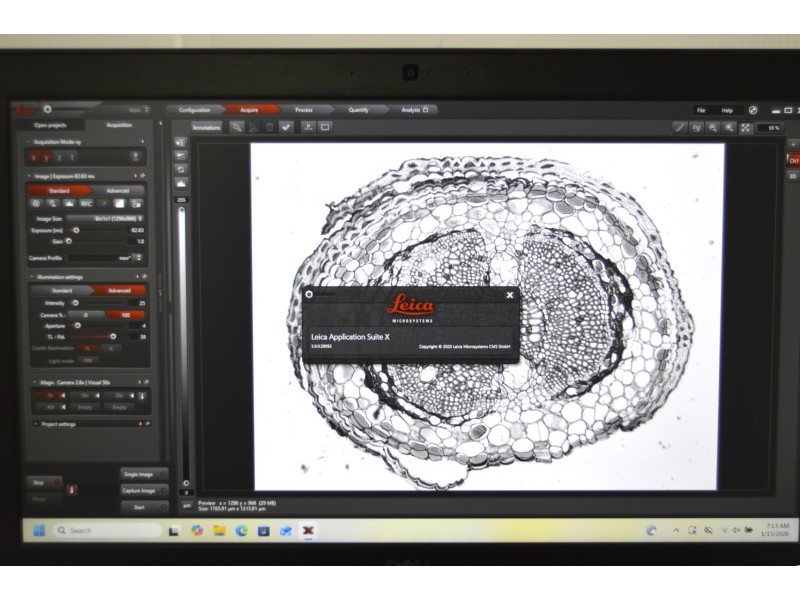800x600 pixels.
Task: Close the Leica about dialog
Action: point(510,295)
